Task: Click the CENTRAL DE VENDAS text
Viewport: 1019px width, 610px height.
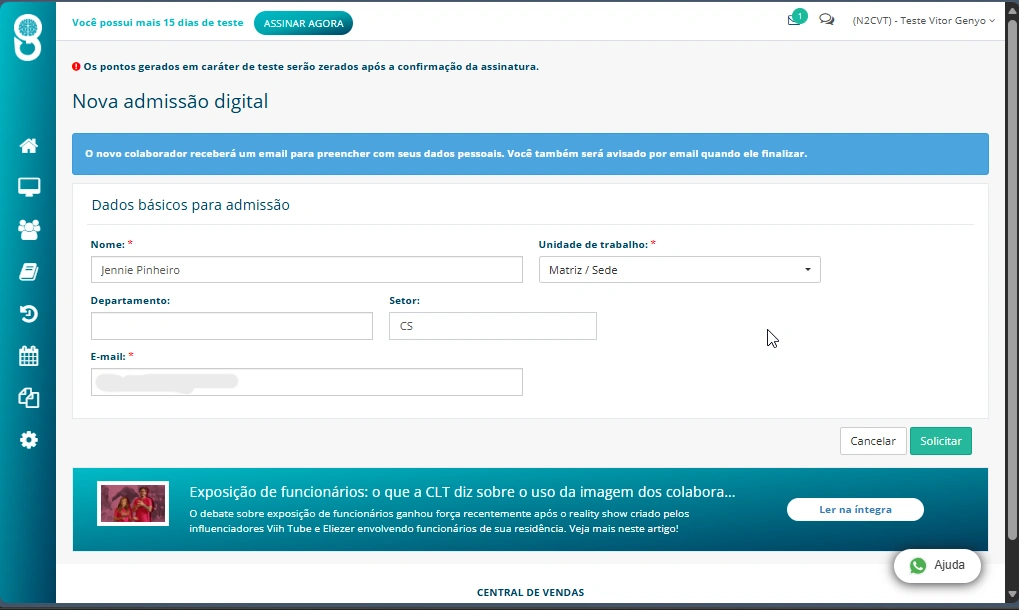Action: pos(530,592)
